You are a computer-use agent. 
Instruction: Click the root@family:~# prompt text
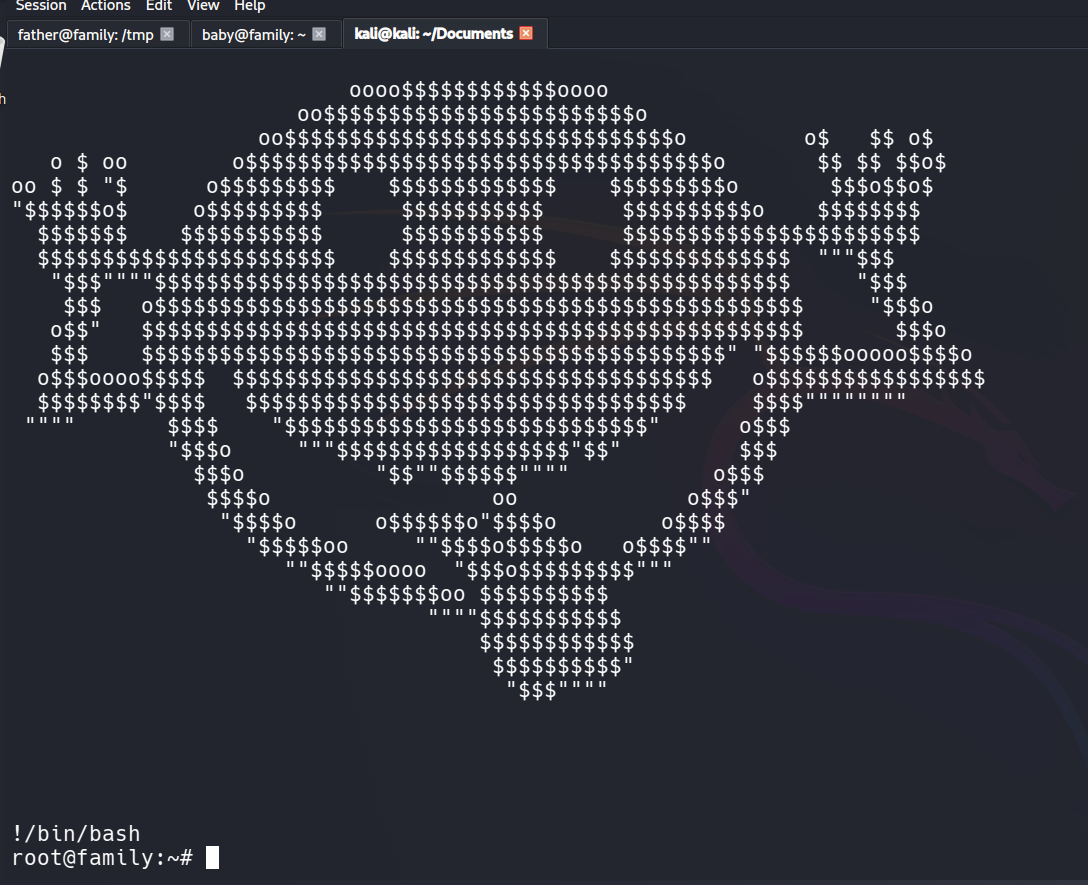100,857
